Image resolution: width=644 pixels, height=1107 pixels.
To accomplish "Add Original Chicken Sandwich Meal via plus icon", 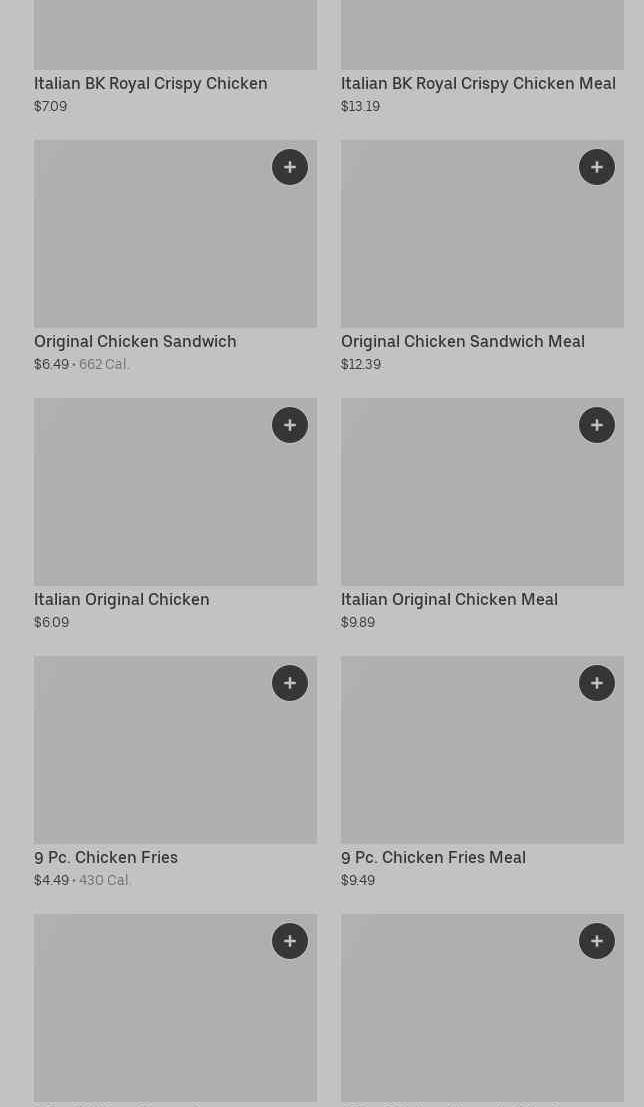I will tap(597, 167).
